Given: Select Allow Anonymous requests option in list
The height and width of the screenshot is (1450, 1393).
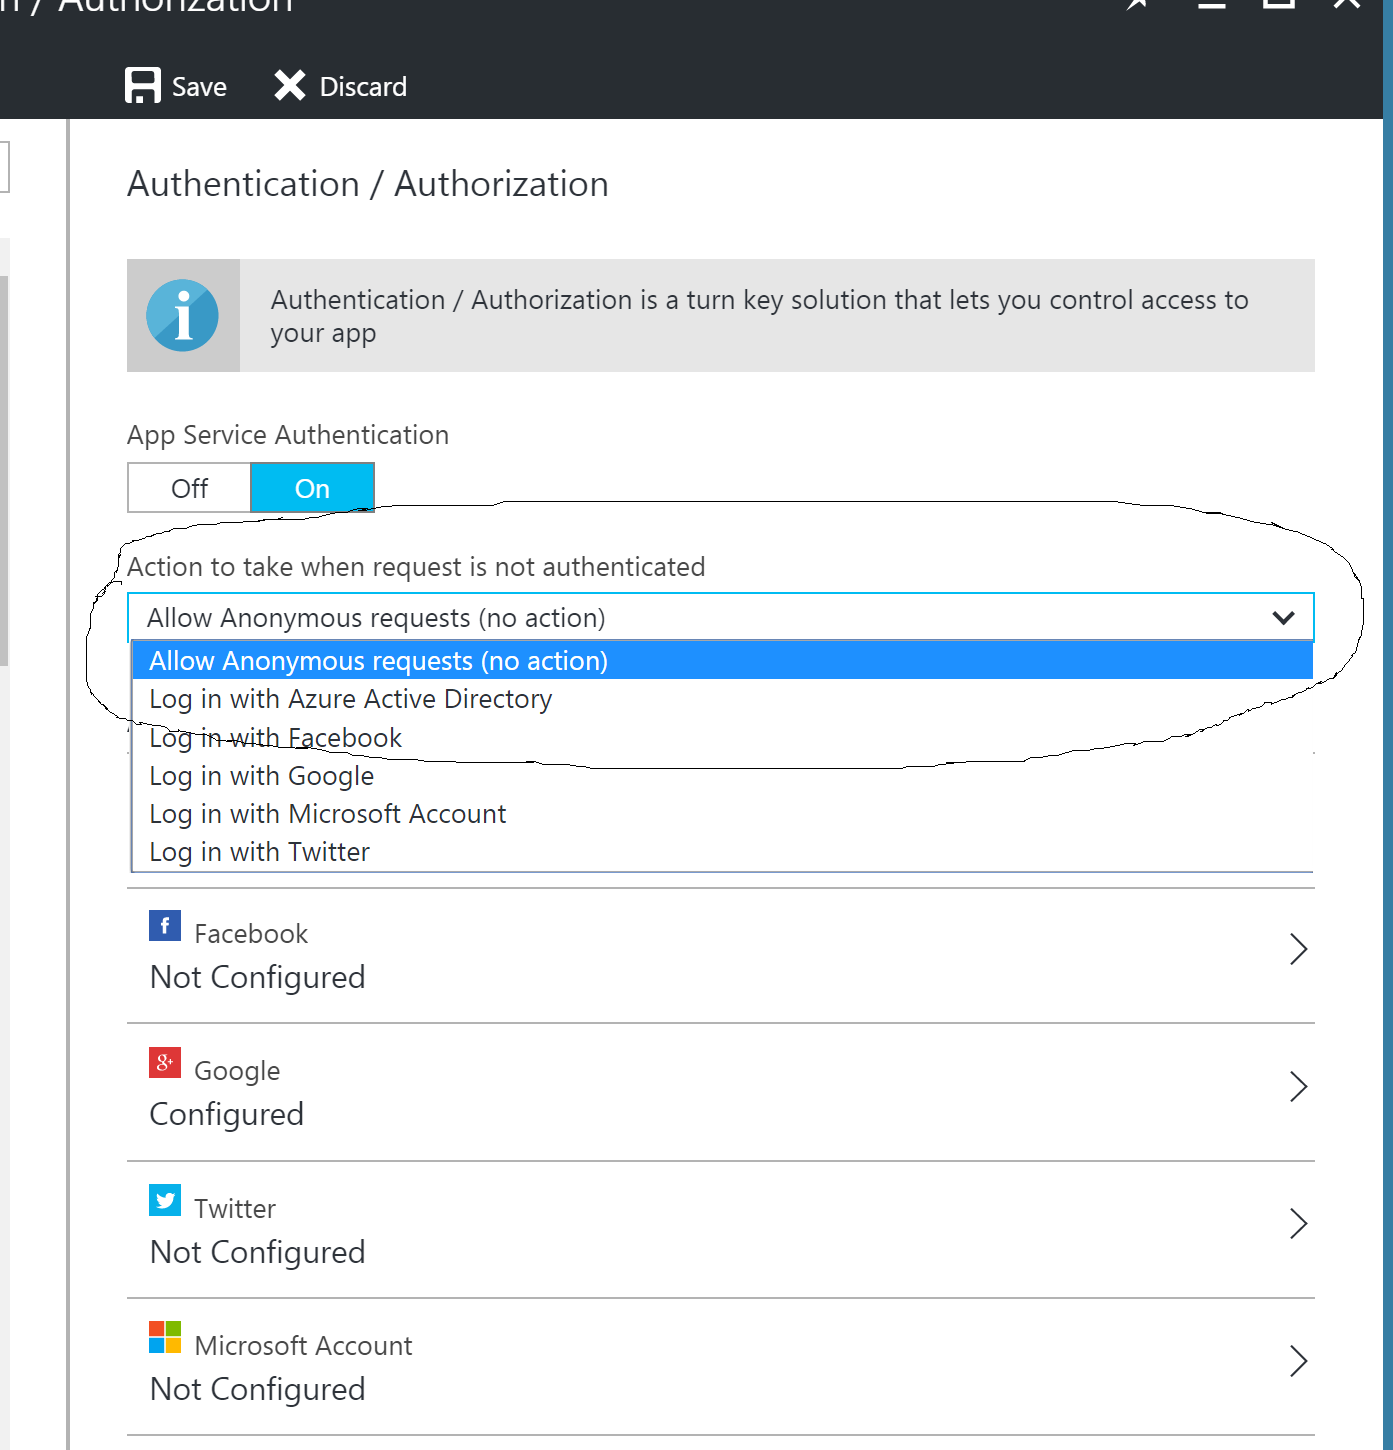Looking at the screenshot, I should coord(722,661).
